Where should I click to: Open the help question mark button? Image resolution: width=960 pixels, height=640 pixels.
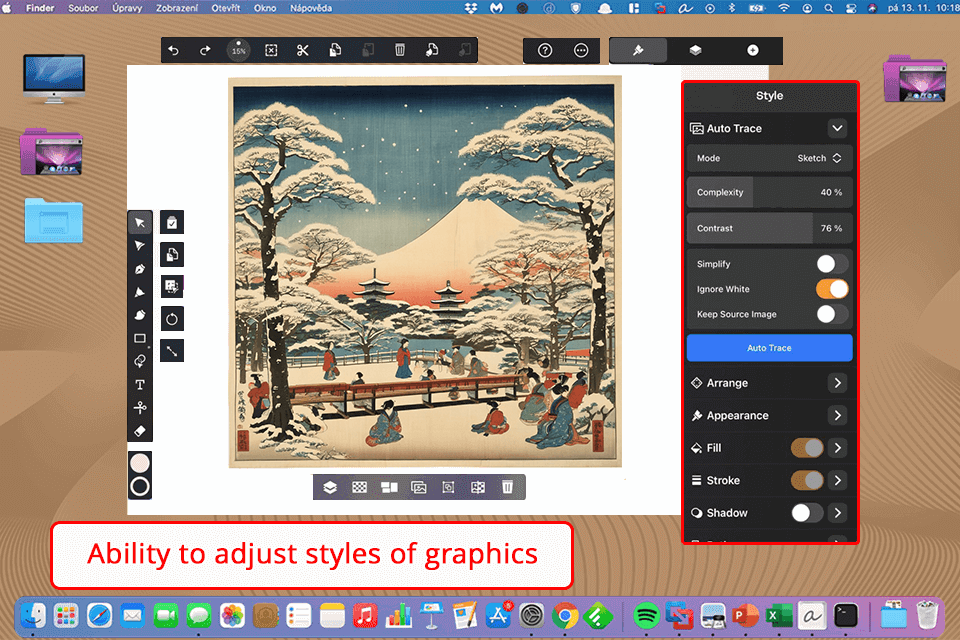tap(545, 50)
